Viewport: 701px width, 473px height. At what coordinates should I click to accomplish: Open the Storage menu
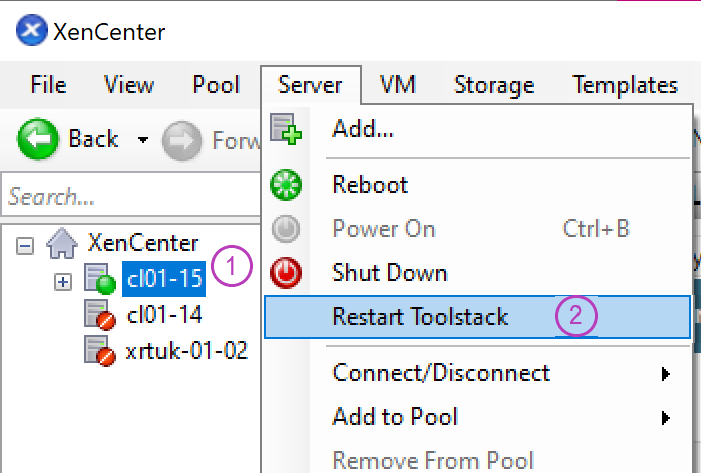[494, 85]
